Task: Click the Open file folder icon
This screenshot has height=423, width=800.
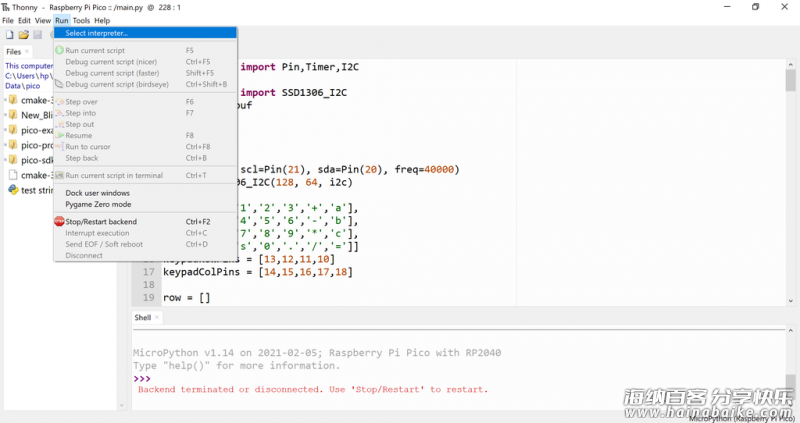Action: 23,35
